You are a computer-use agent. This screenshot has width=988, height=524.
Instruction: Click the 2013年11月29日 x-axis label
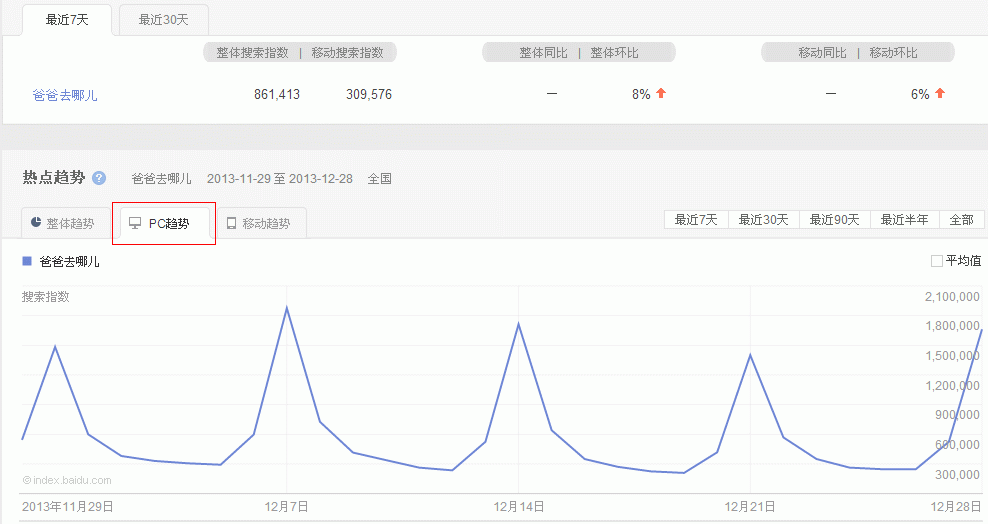(x=67, y=506)
